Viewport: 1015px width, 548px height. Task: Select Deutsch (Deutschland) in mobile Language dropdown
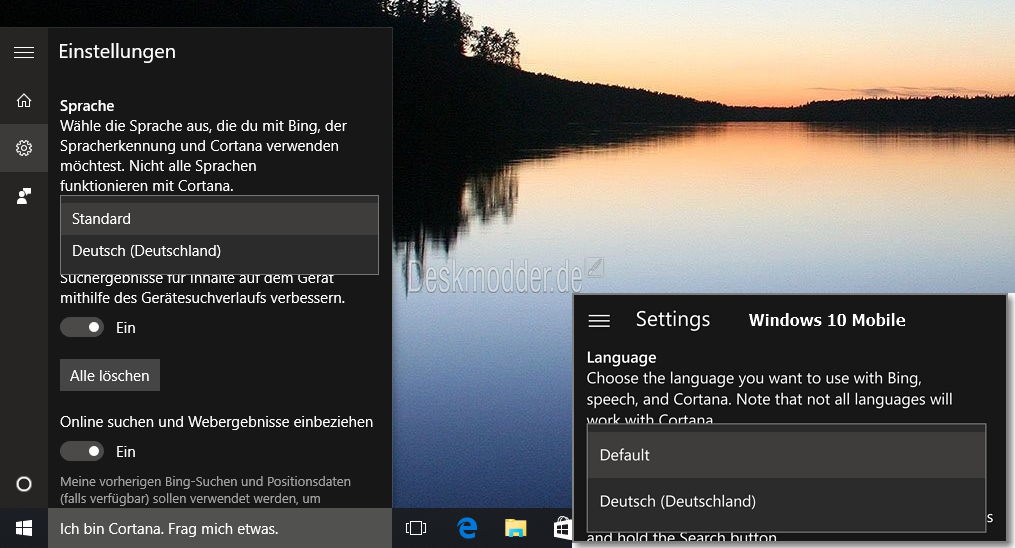(786, 501)
